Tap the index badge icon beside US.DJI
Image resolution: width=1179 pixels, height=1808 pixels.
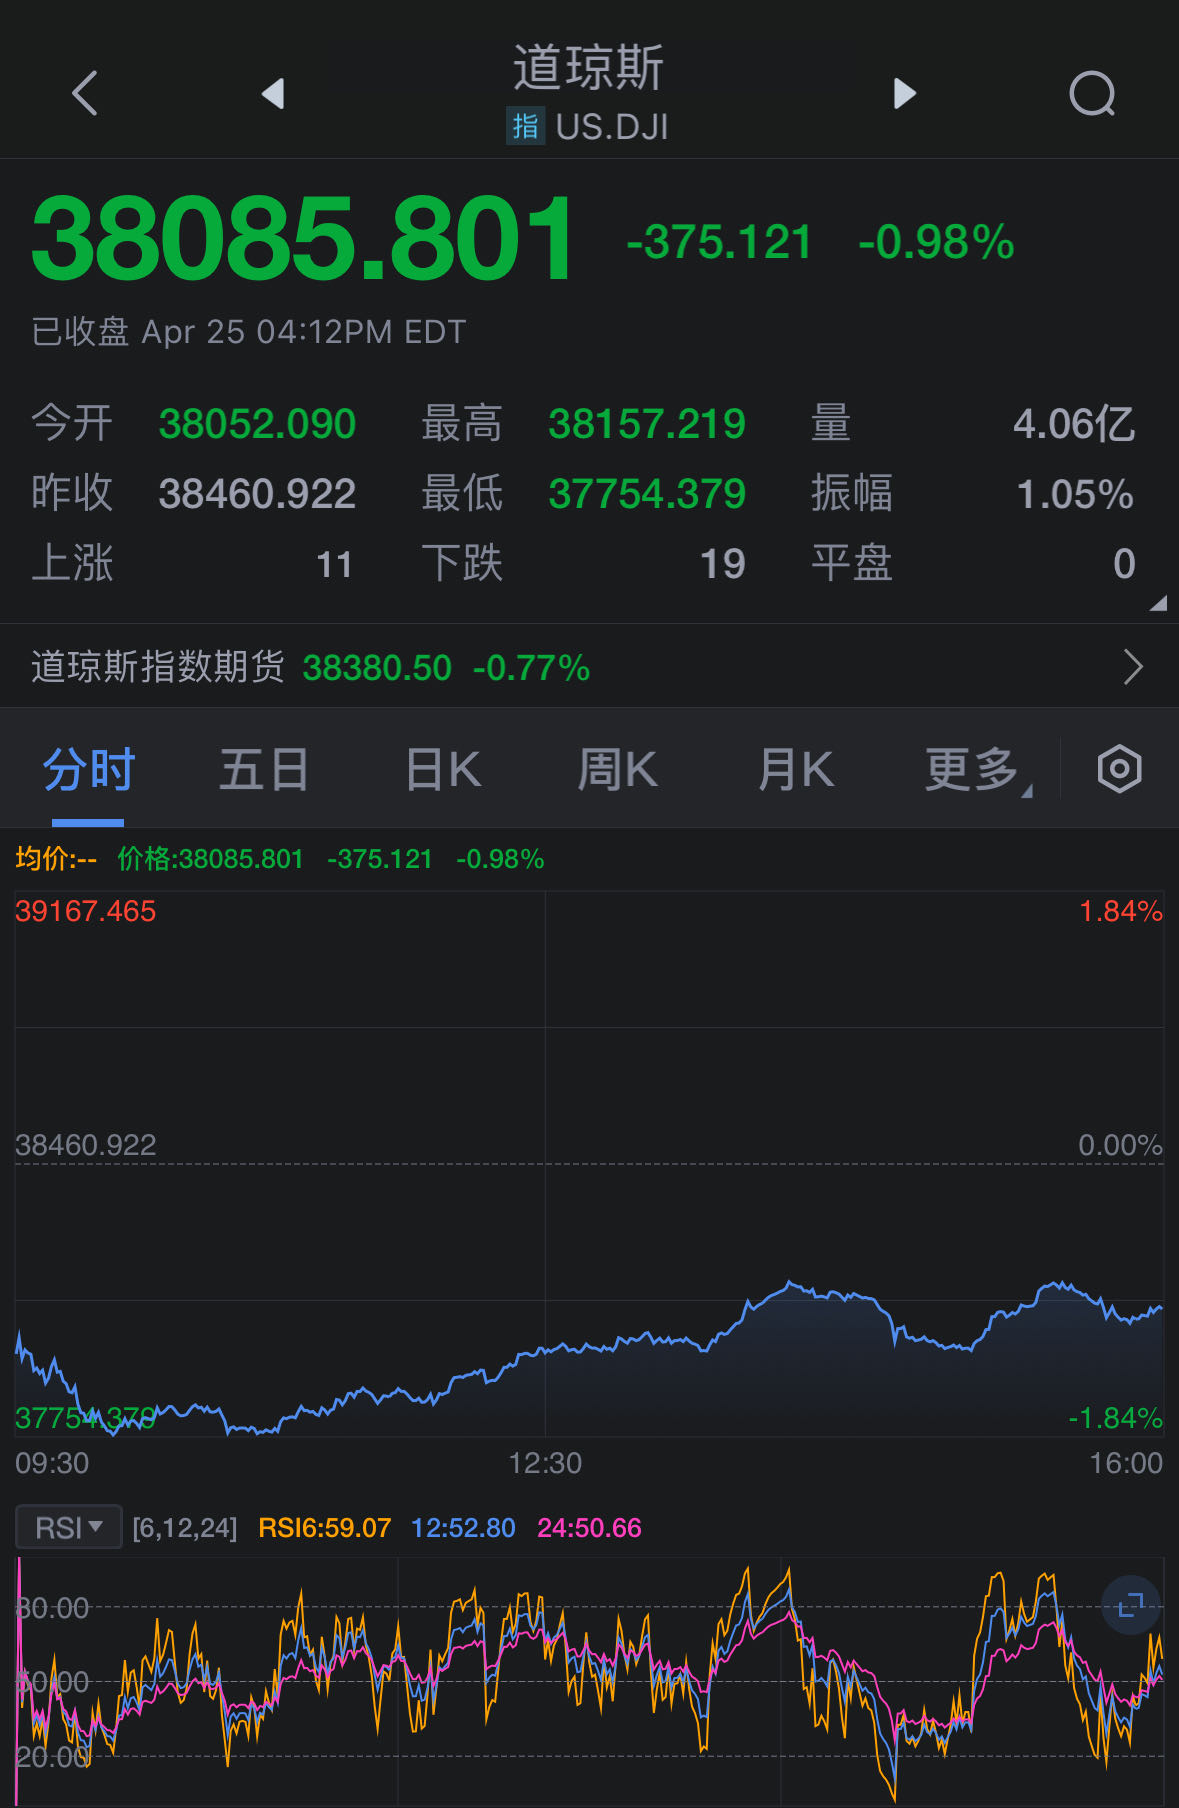click(x=525, y=126)
